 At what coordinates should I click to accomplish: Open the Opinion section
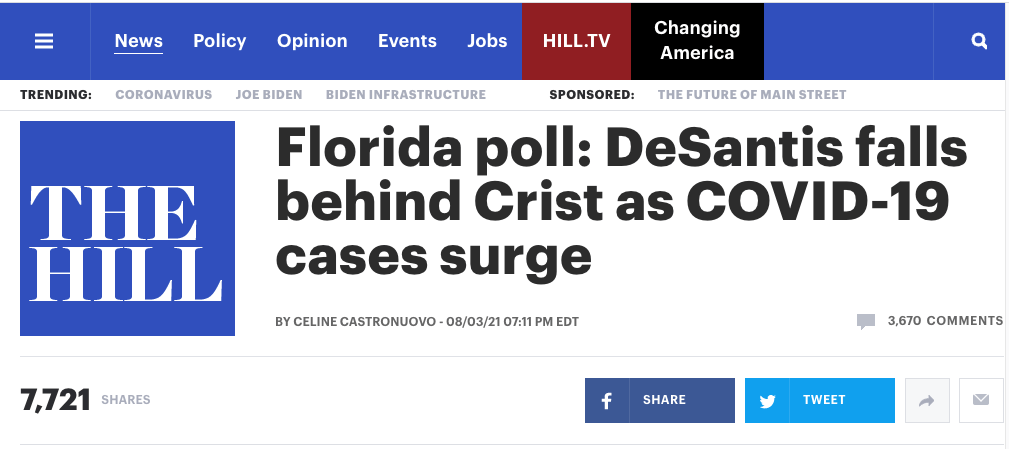[x=312, y=41]
